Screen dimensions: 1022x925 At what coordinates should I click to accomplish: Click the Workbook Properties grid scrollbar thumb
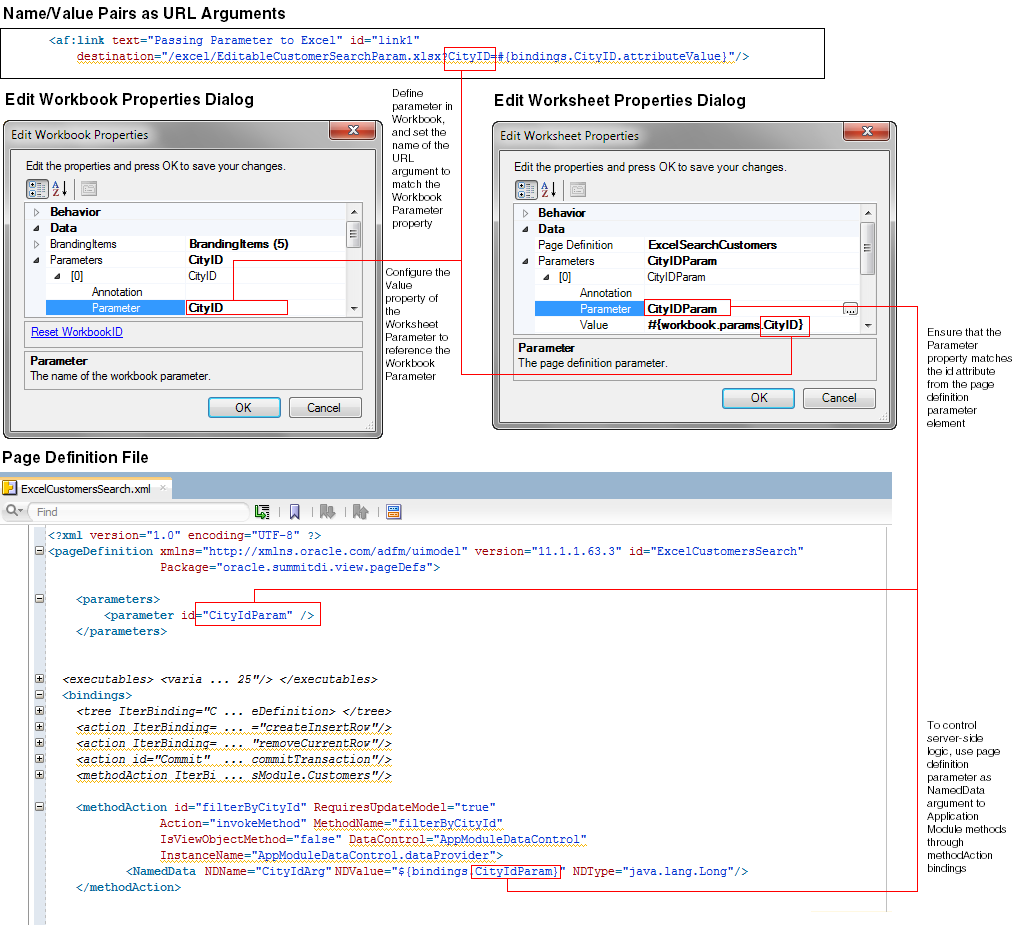click(354, 234)
